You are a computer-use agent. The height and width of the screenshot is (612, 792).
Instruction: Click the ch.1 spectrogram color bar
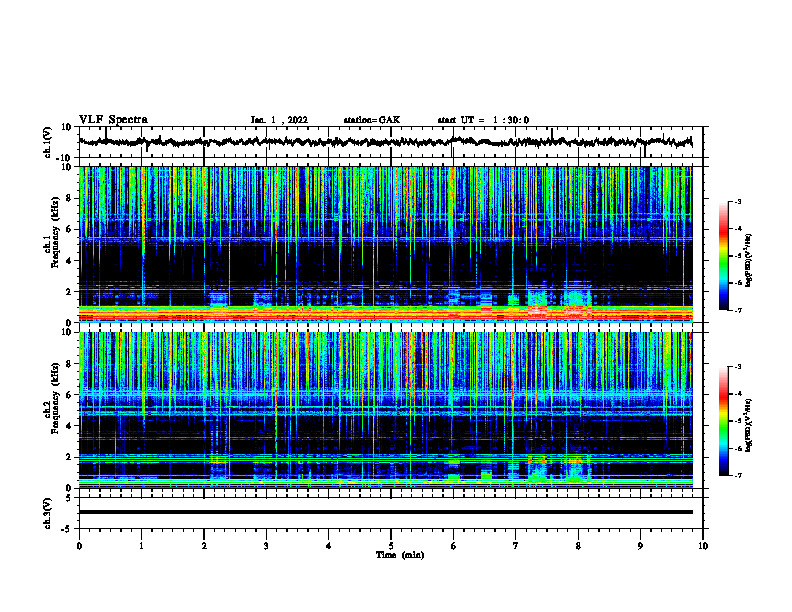tap(723, 256)
